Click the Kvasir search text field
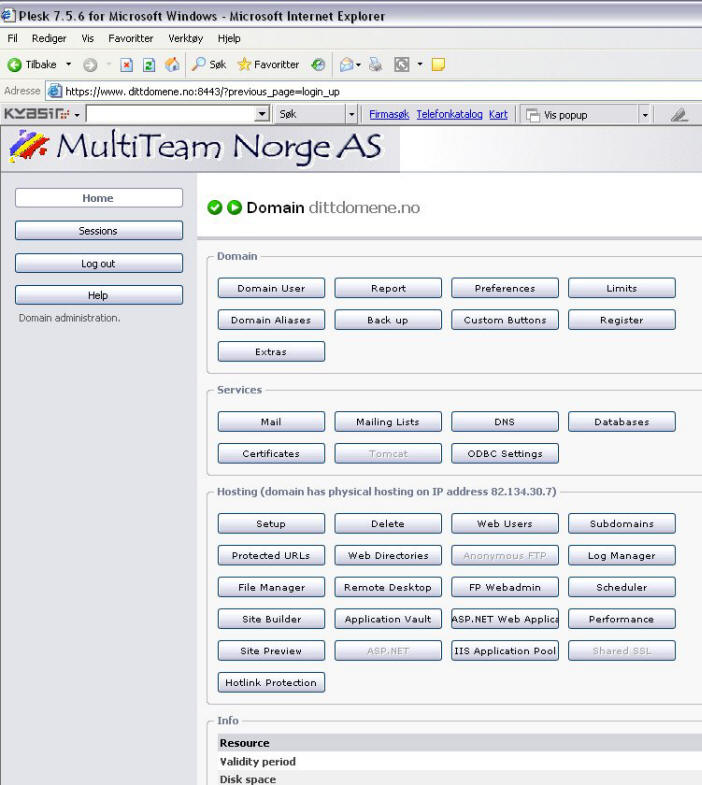Viewport: 702px width, 785px height. point(170,114)
